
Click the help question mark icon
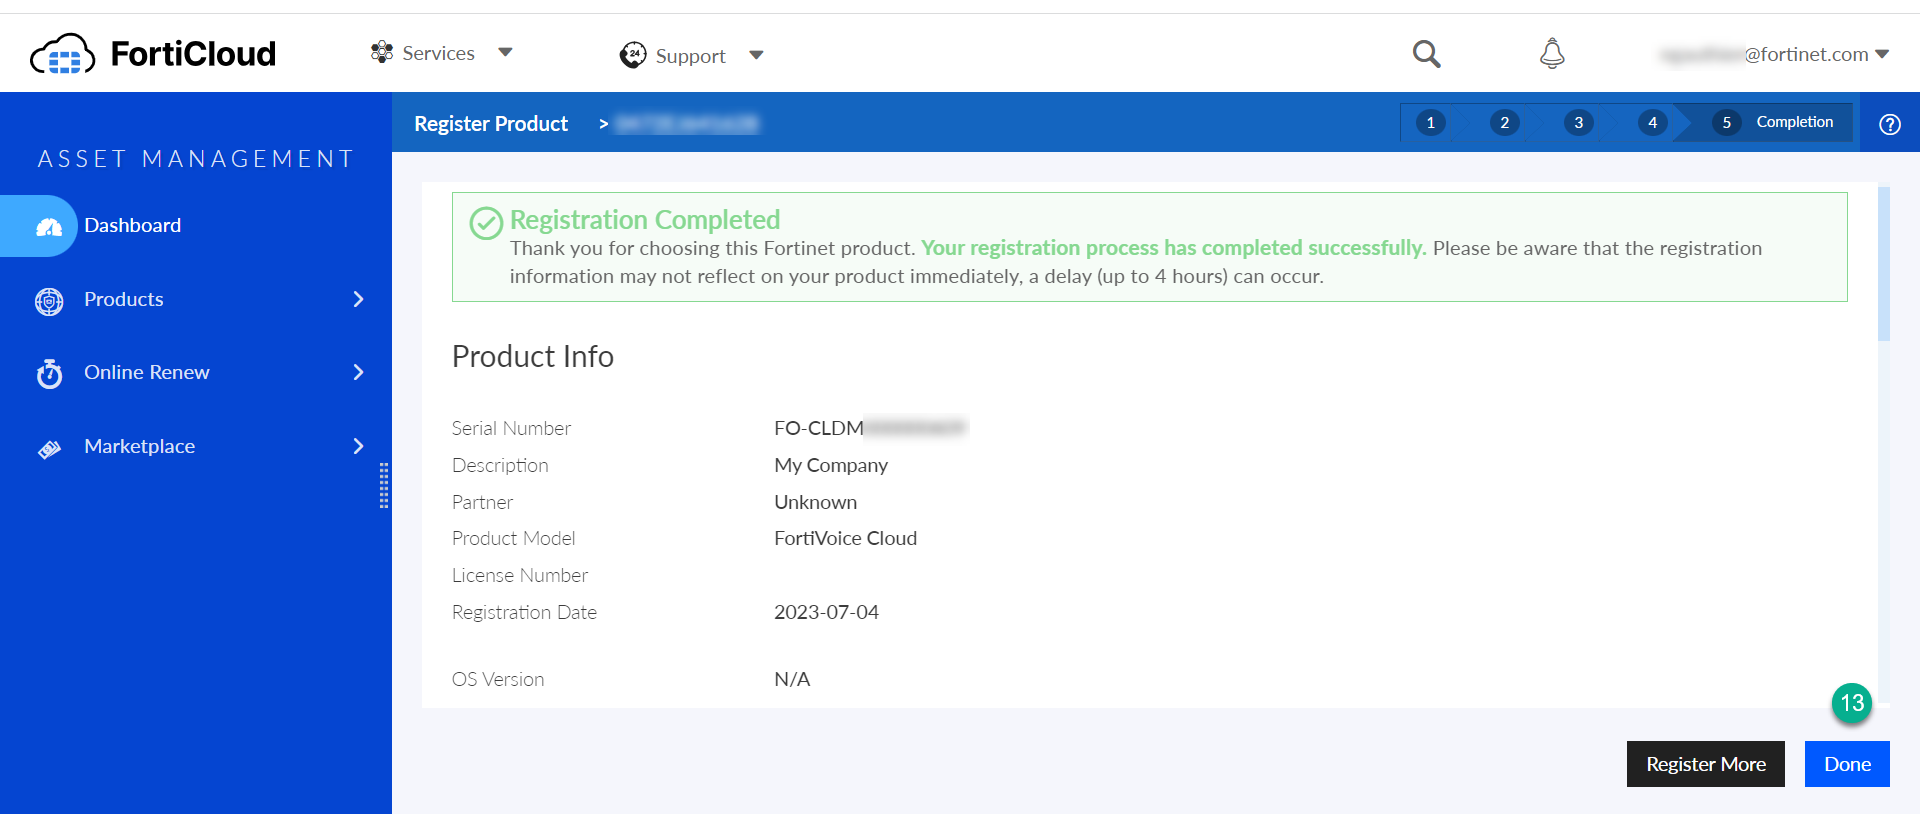pyautogui.click(x=1889, y=124)
